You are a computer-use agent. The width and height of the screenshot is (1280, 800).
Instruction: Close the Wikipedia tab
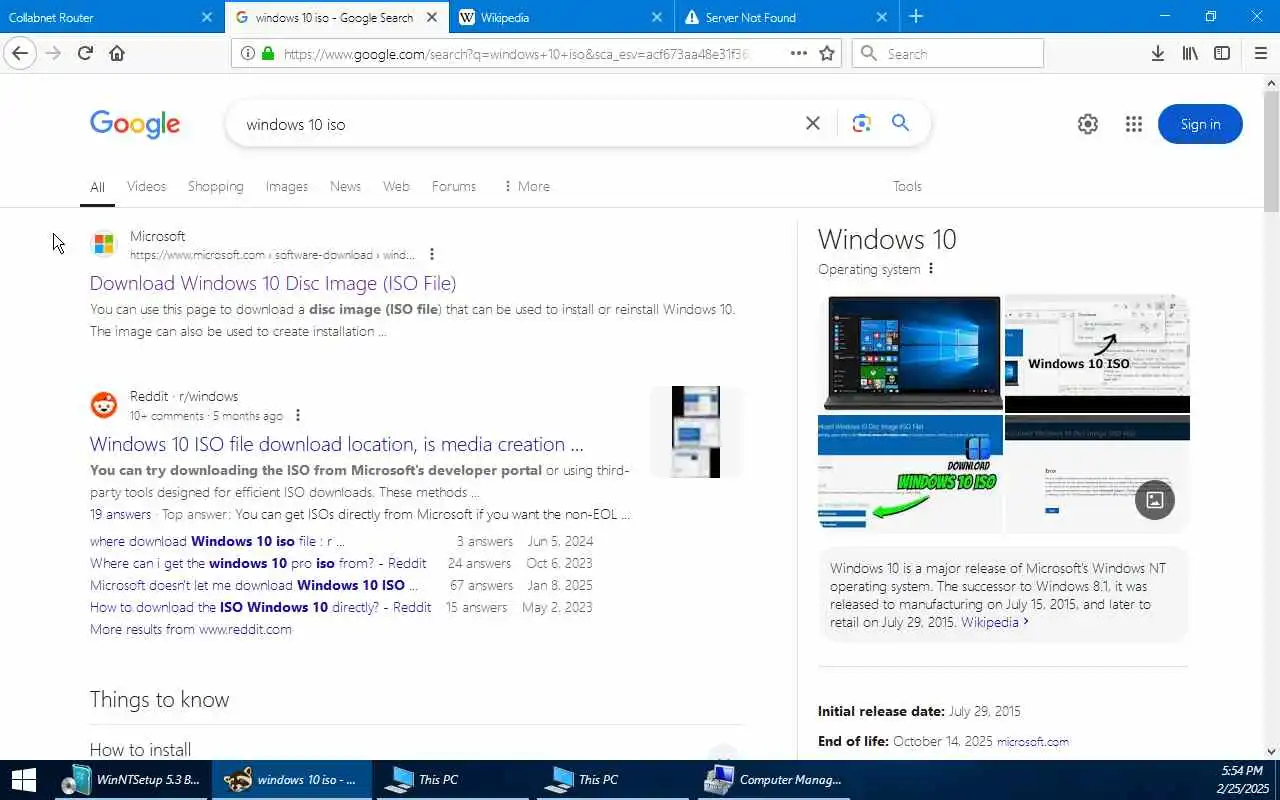(657, 17)
